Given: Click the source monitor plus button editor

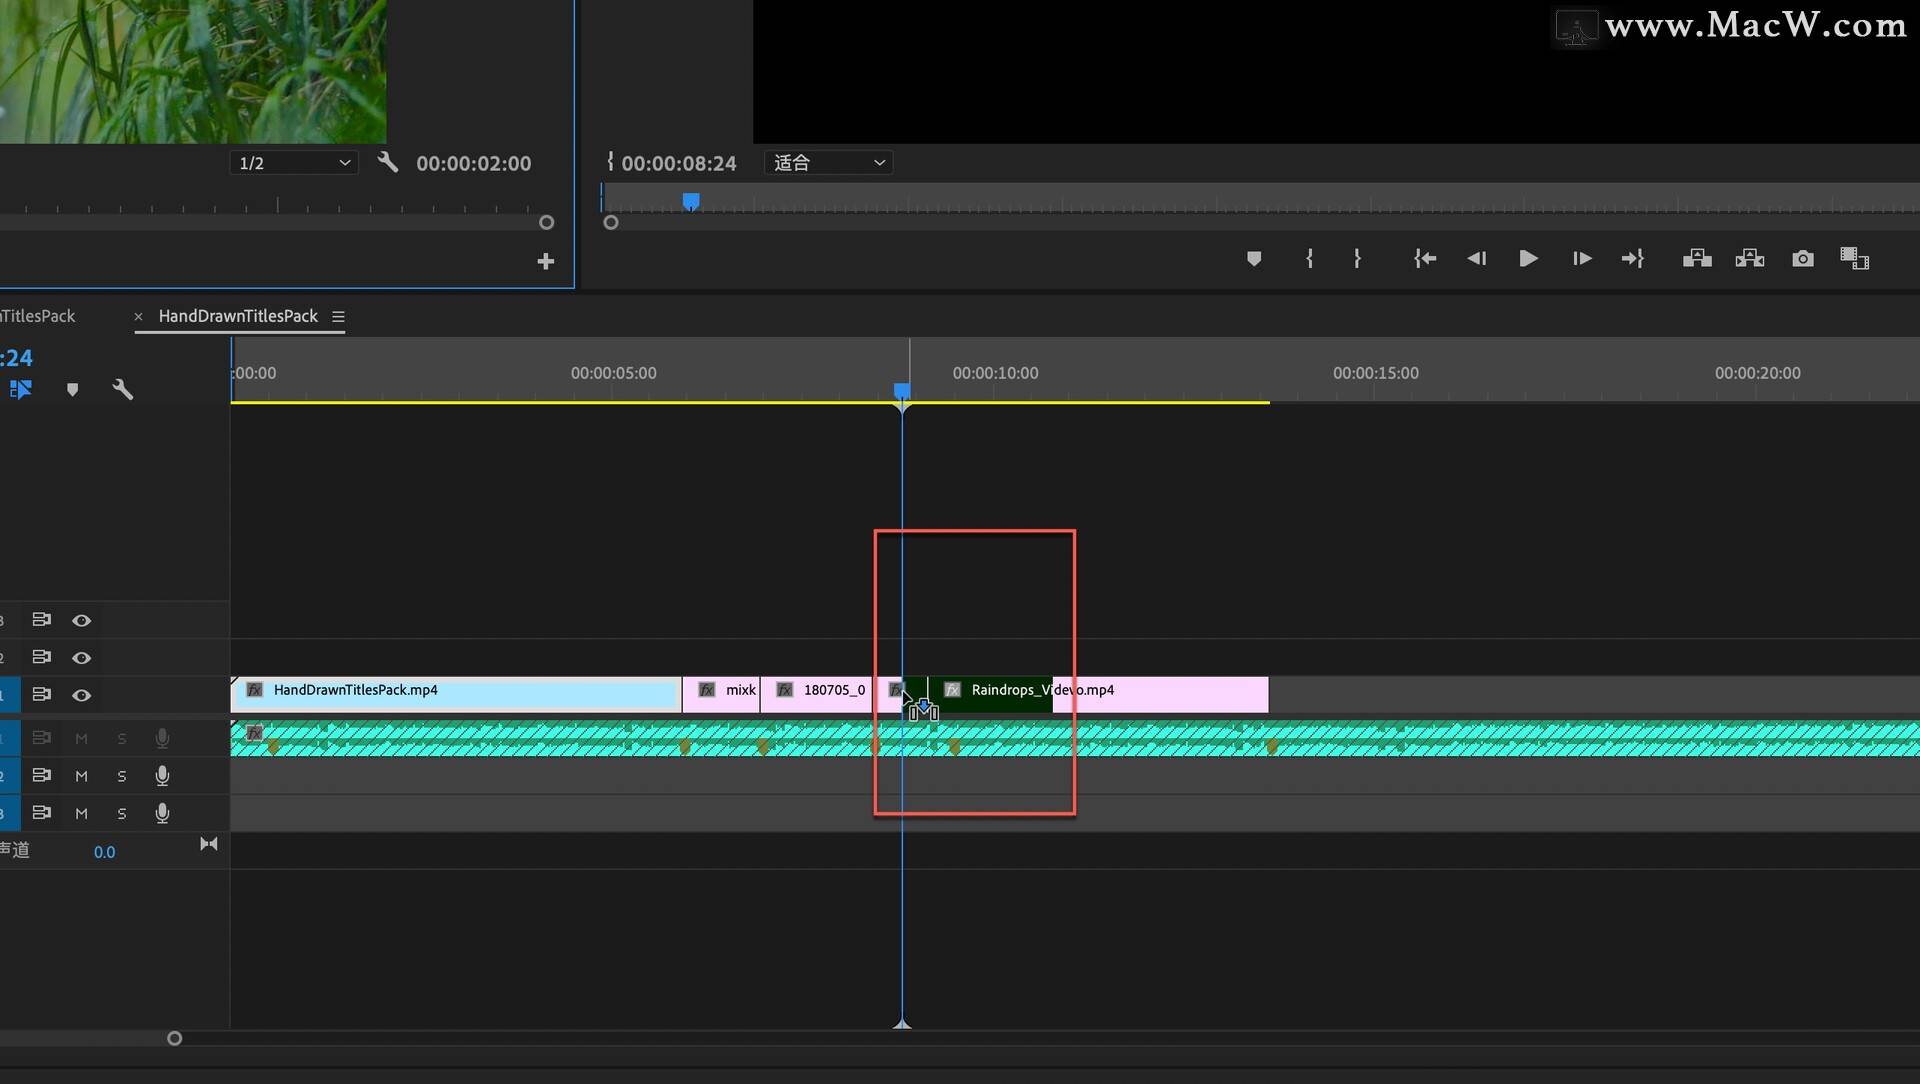Looking at the screenshot, I should (x=545, y=262).
